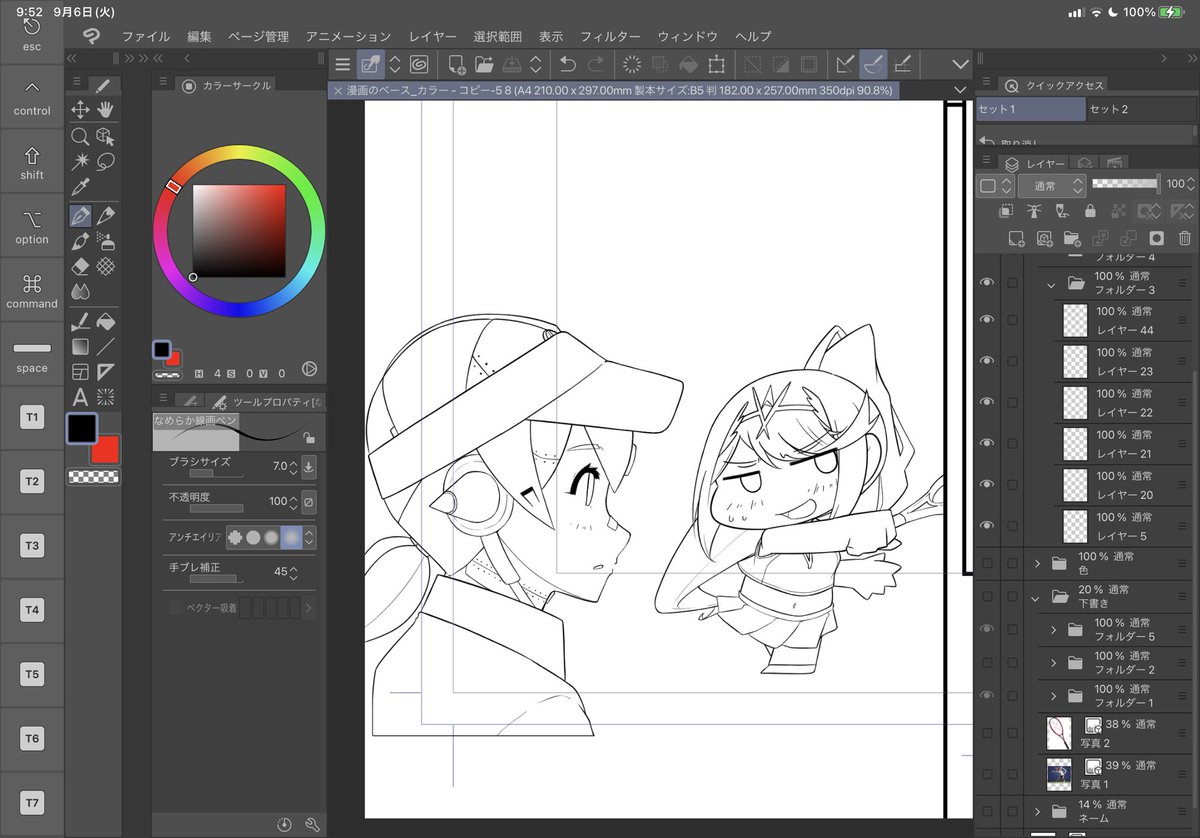Expand the 色 folder
1200x838 pixels.
pos(1037,564)
